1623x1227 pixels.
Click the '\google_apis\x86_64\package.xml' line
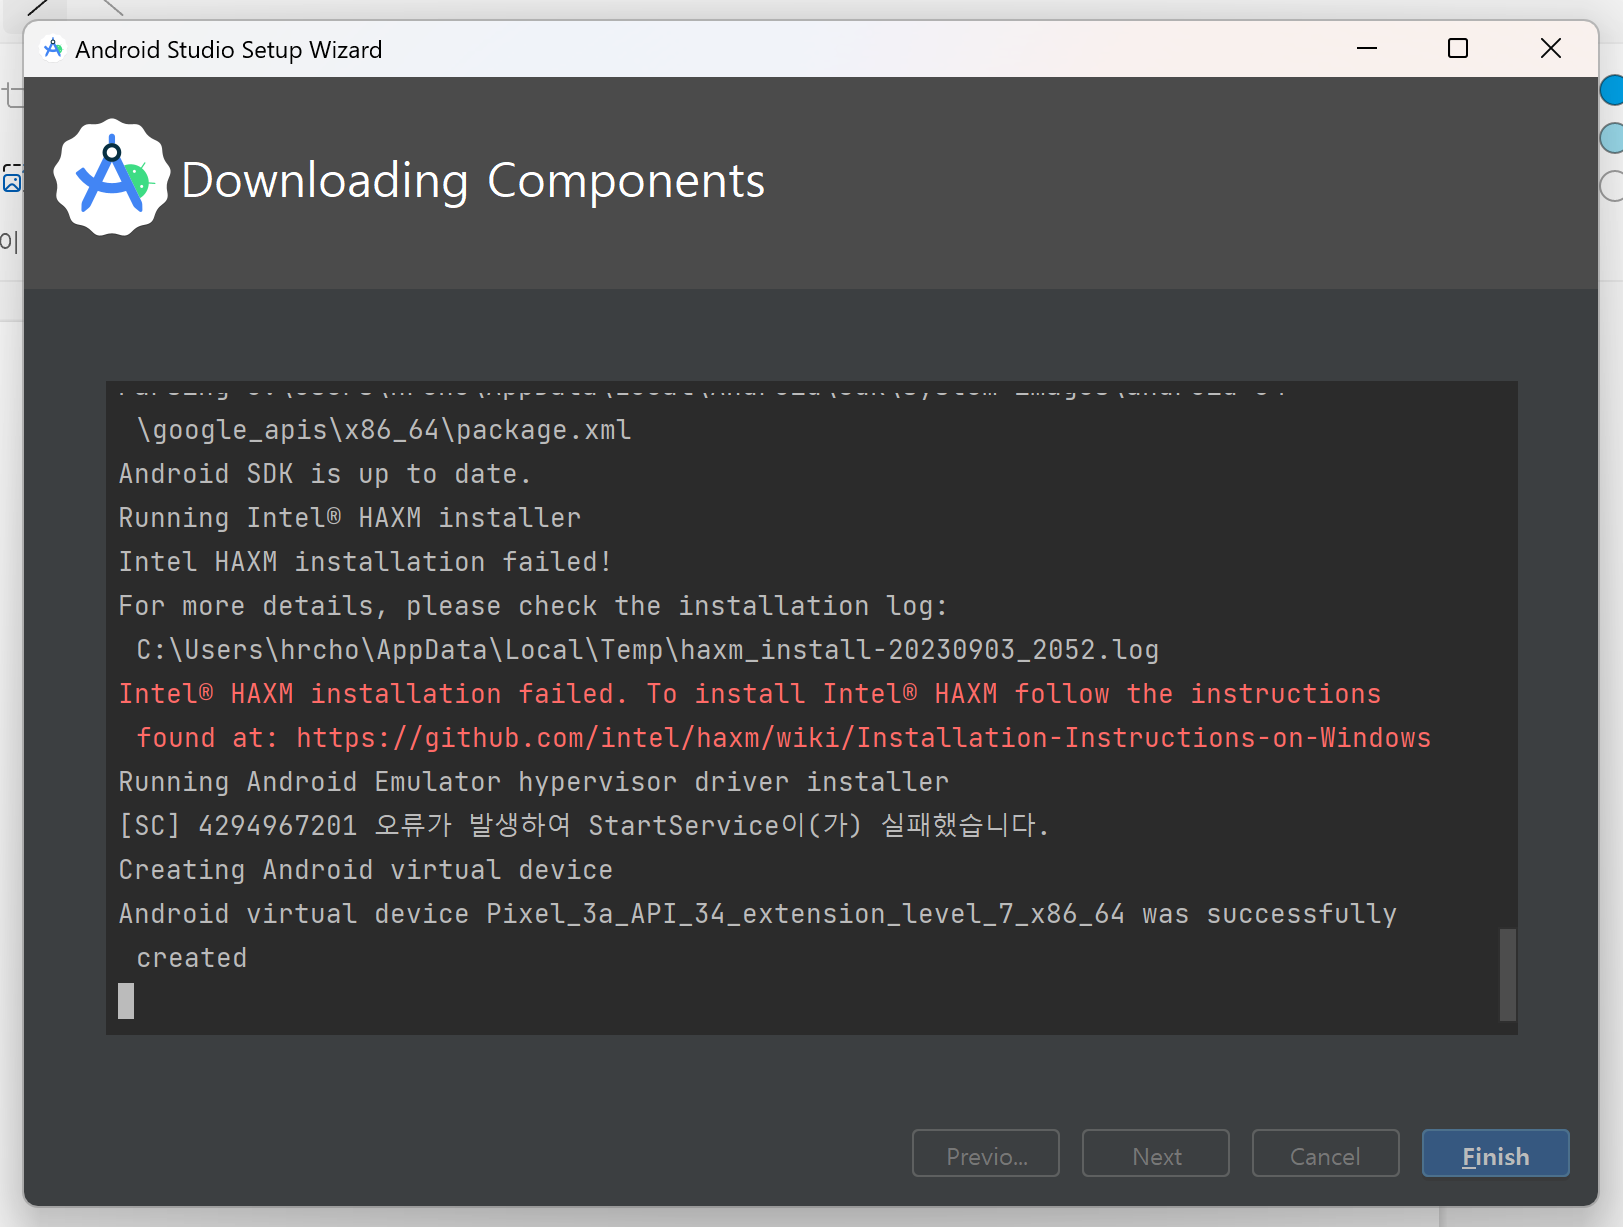(x=384, y=430)
